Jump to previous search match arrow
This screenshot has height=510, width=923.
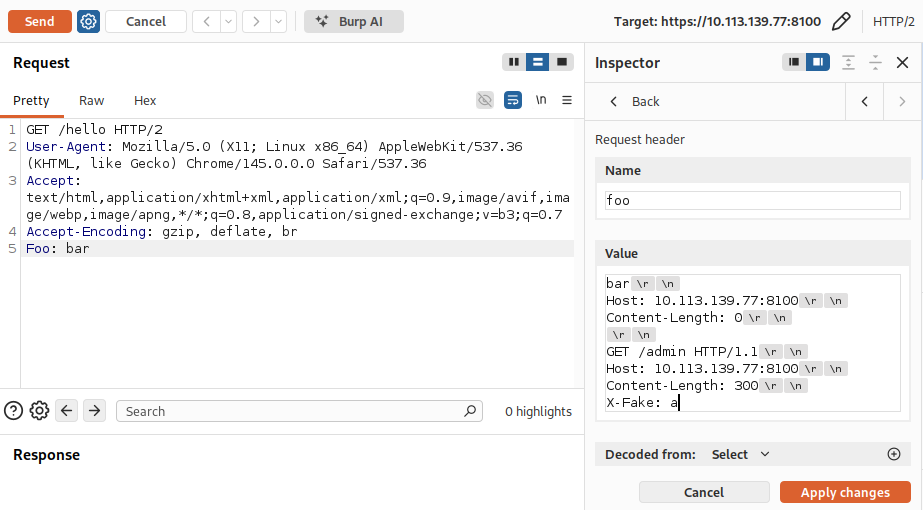pos(67,410)
